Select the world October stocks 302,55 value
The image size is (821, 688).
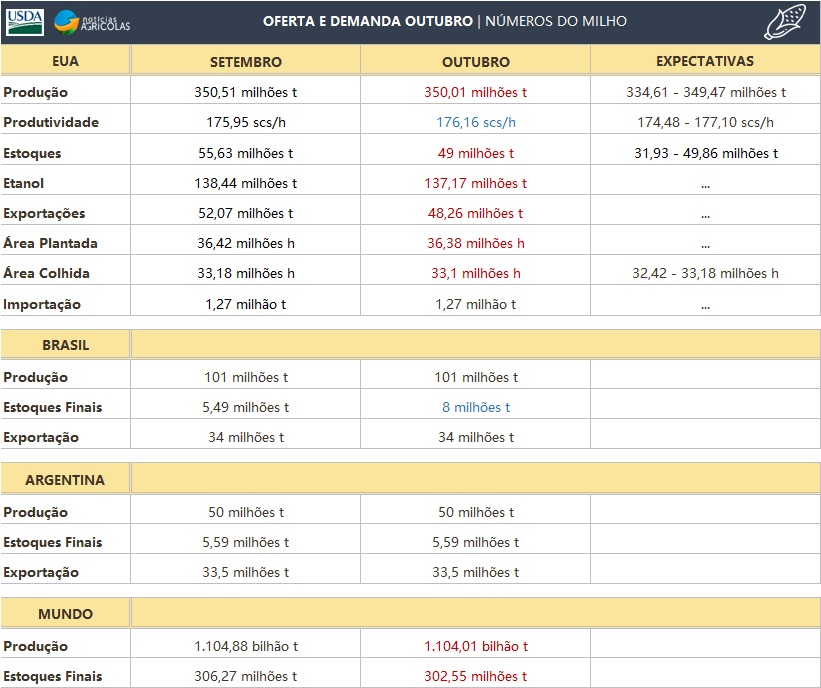475,676
